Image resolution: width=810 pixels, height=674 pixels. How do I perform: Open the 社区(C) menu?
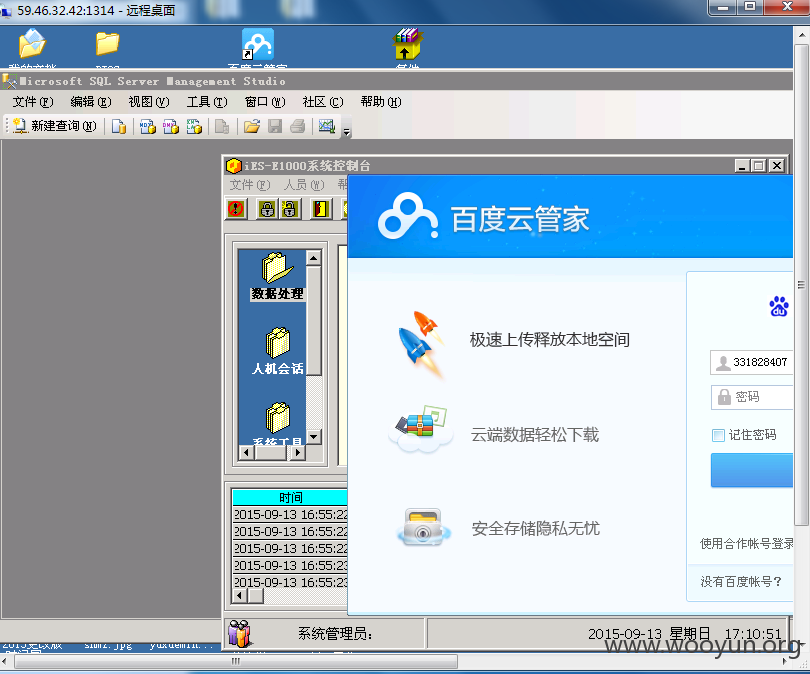322,102
